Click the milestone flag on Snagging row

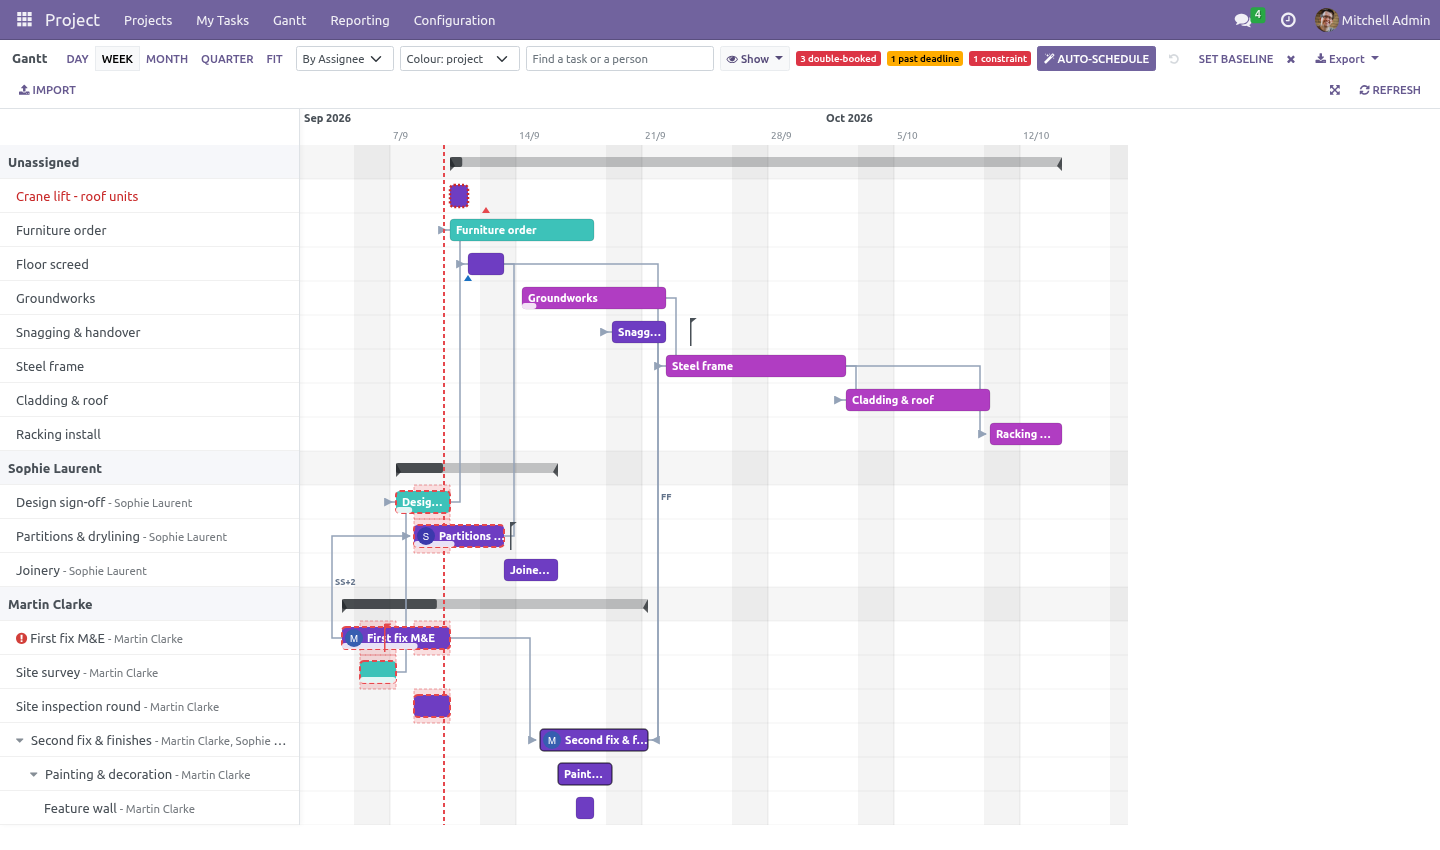(x=692, y=331)
